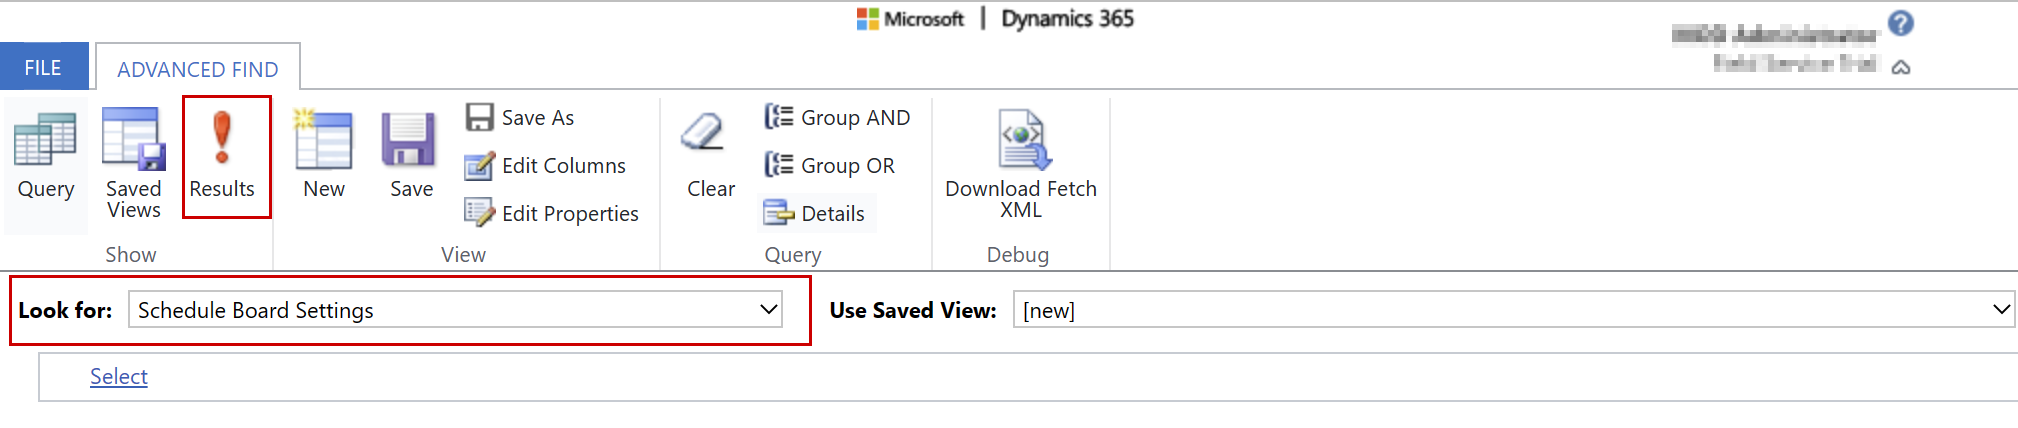Screen dimensions: 2018x428
Task: Choose Save As in the ribbon
Action: point(520,118)
